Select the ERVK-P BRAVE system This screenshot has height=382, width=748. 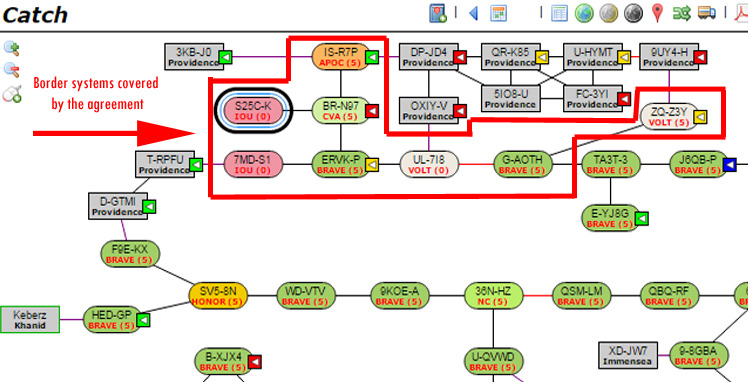(x=341, y=165)
